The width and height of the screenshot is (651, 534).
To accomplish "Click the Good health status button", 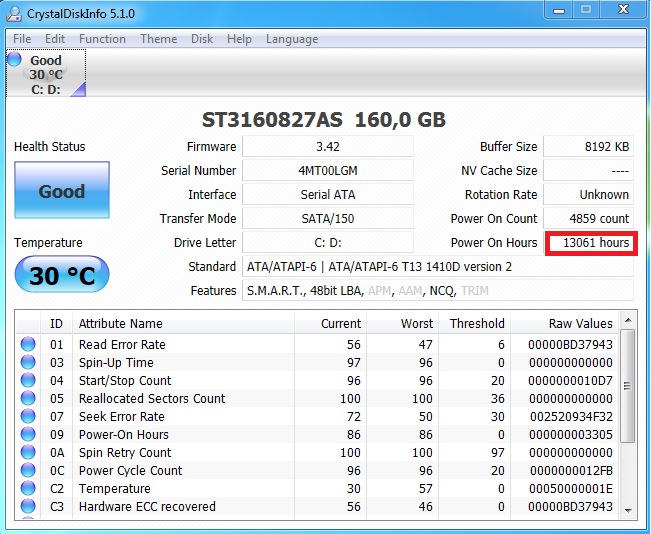I will (x=62, y=191).
